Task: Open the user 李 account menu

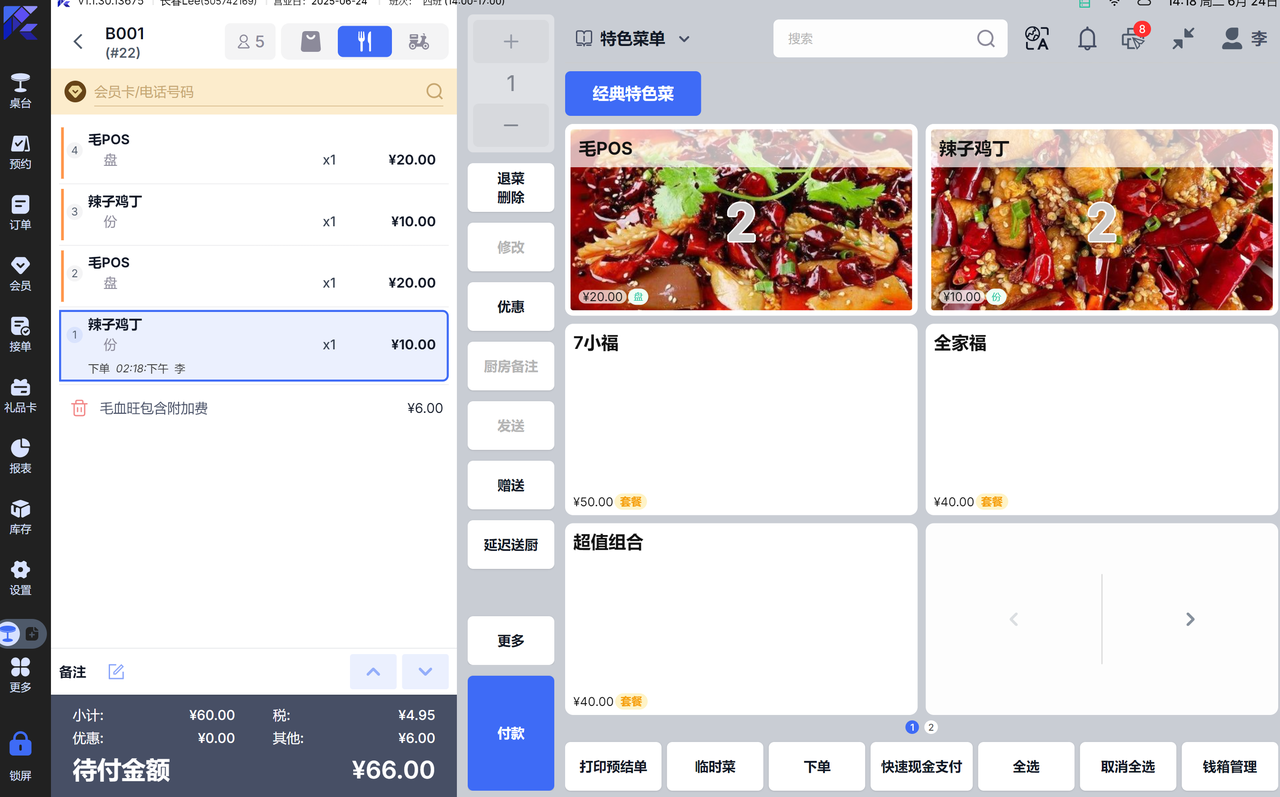Action: (x=1245, y=39)
